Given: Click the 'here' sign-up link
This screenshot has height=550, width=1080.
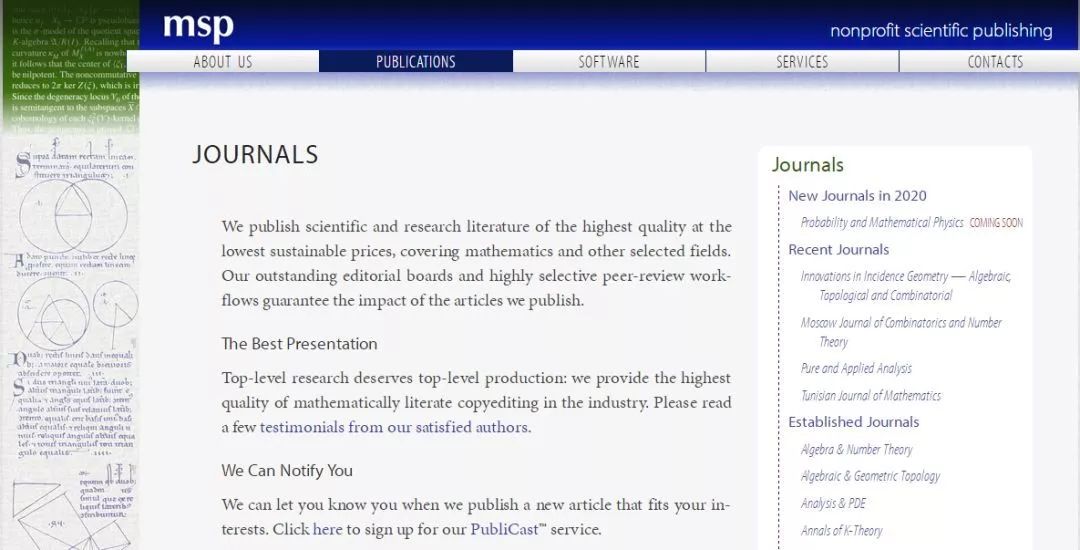Looking at the screenshot, I should click(x=327, y=529).
